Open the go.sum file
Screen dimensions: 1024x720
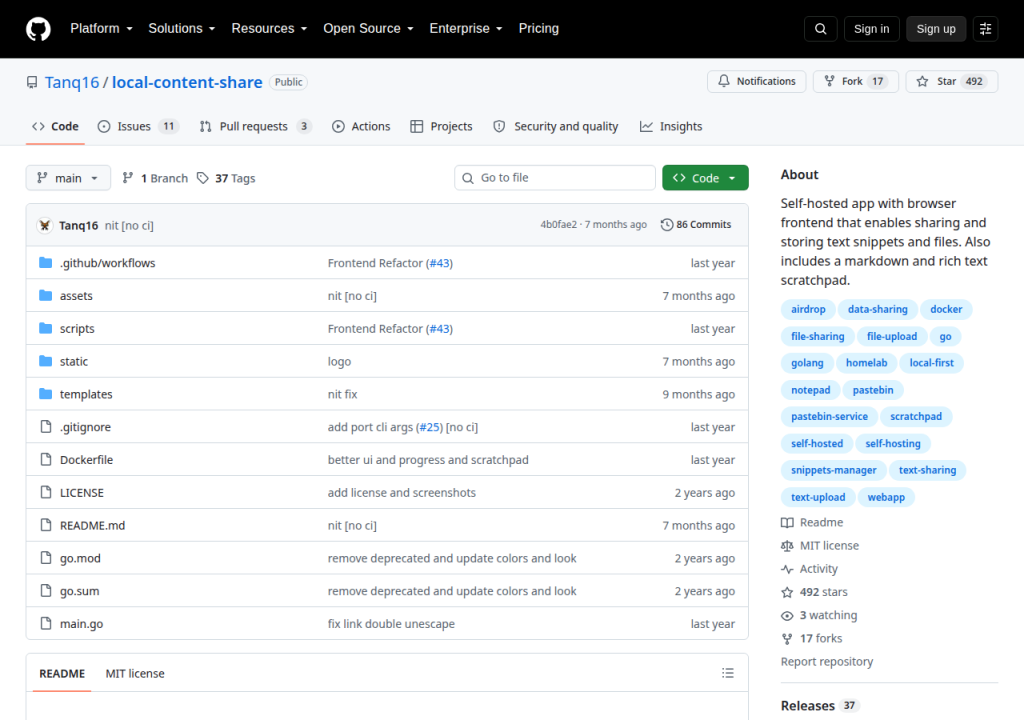coord(80,591)
